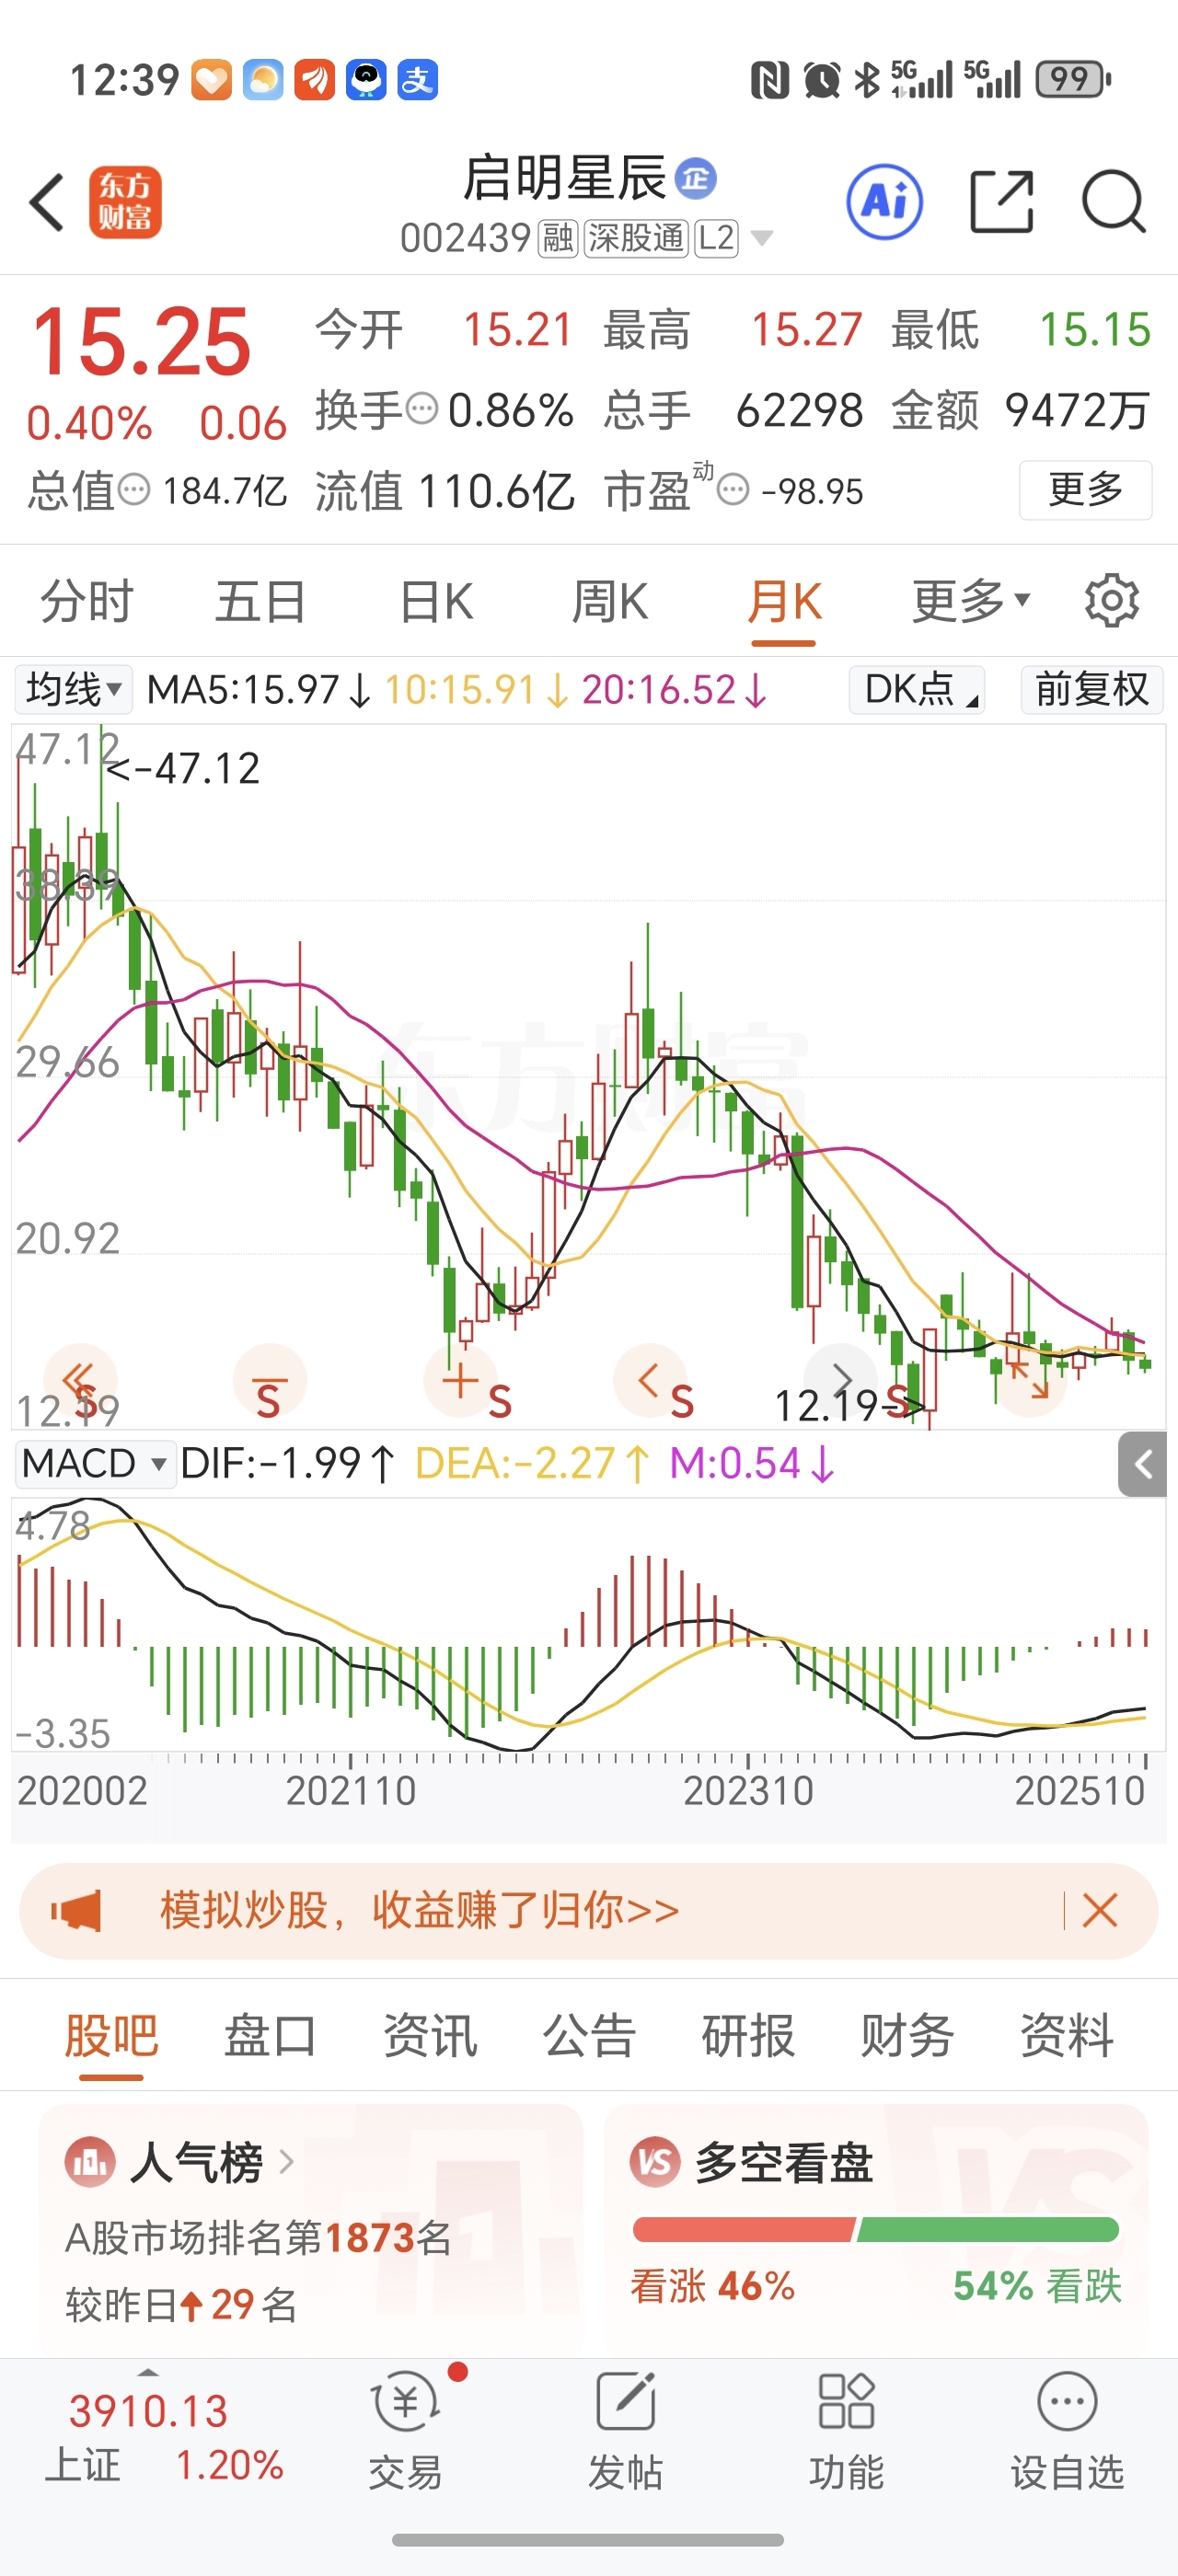Select the 股吧 tab

click(x=111, y=2036)
